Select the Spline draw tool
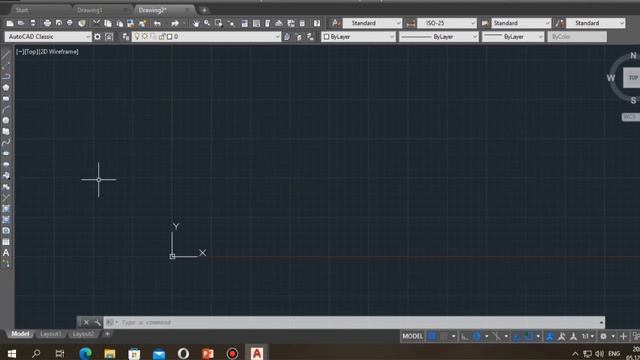Image resolution: width=640 pixels, height=360 pixels. tap(6, 143)
